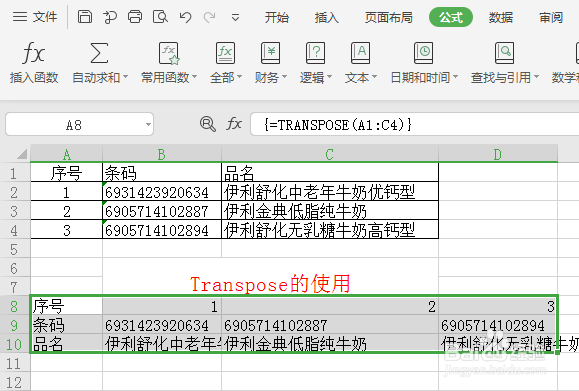Switch to the 开始 tab
The width and height of the screenshot is (579, 391).
click(277, 17)
